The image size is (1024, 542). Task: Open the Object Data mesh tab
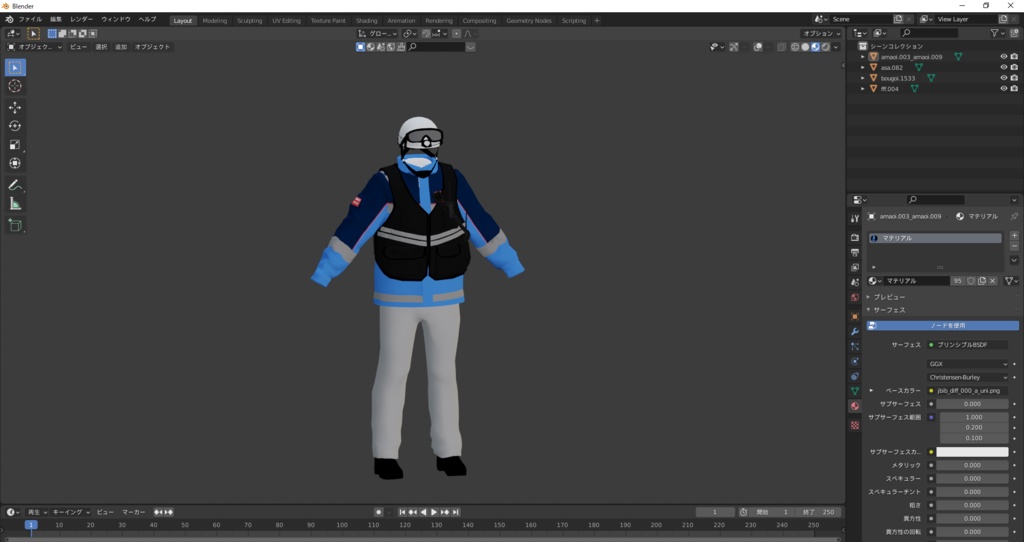(x=855, y=391)
